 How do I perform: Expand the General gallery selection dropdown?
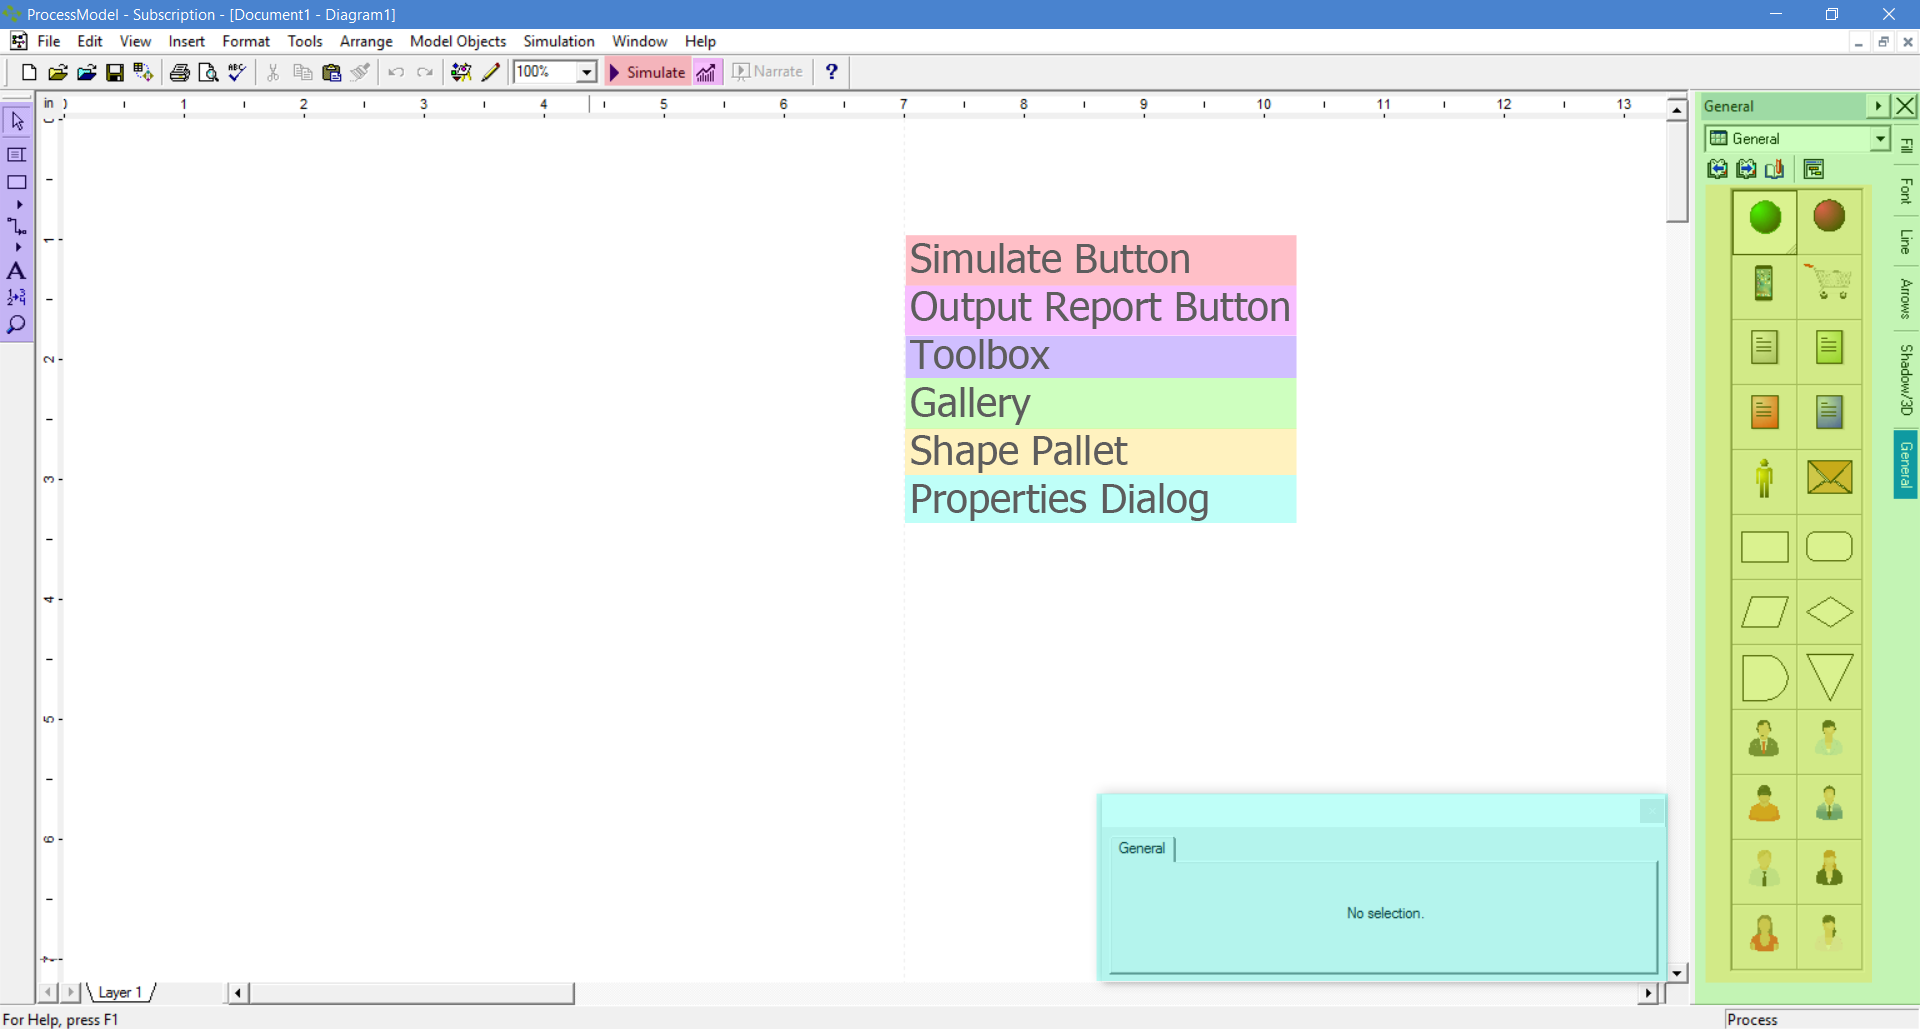(1880, 139)
